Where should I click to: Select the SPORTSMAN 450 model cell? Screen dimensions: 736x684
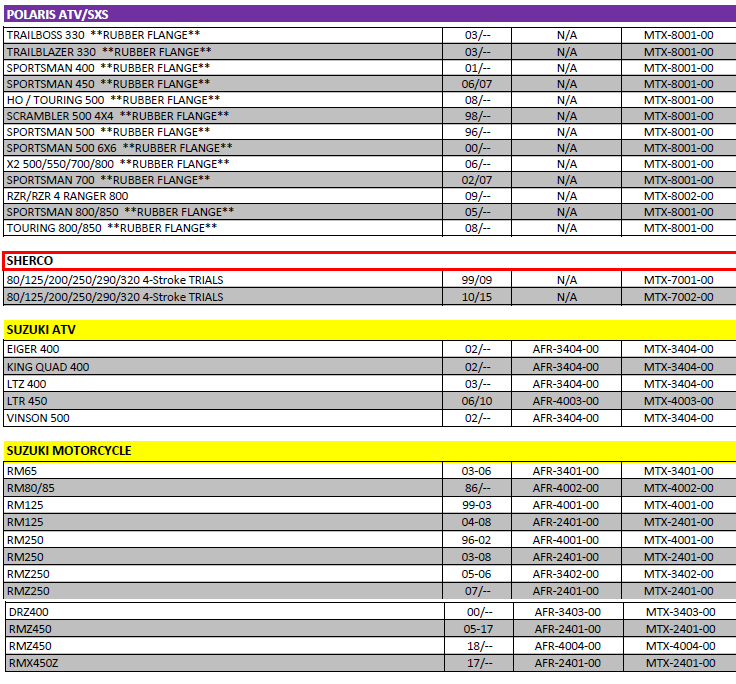223,84
